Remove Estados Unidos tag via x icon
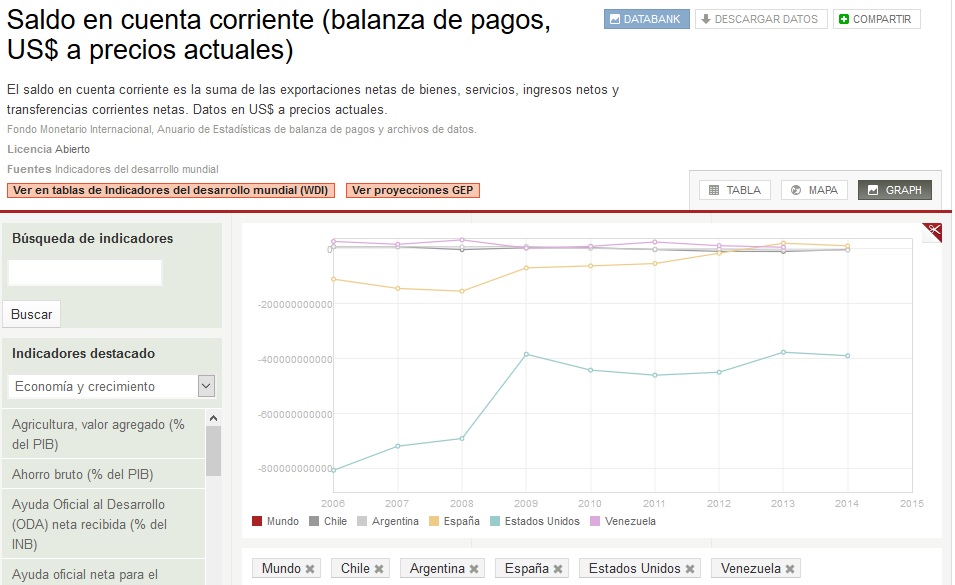 [x=690, y=569]
